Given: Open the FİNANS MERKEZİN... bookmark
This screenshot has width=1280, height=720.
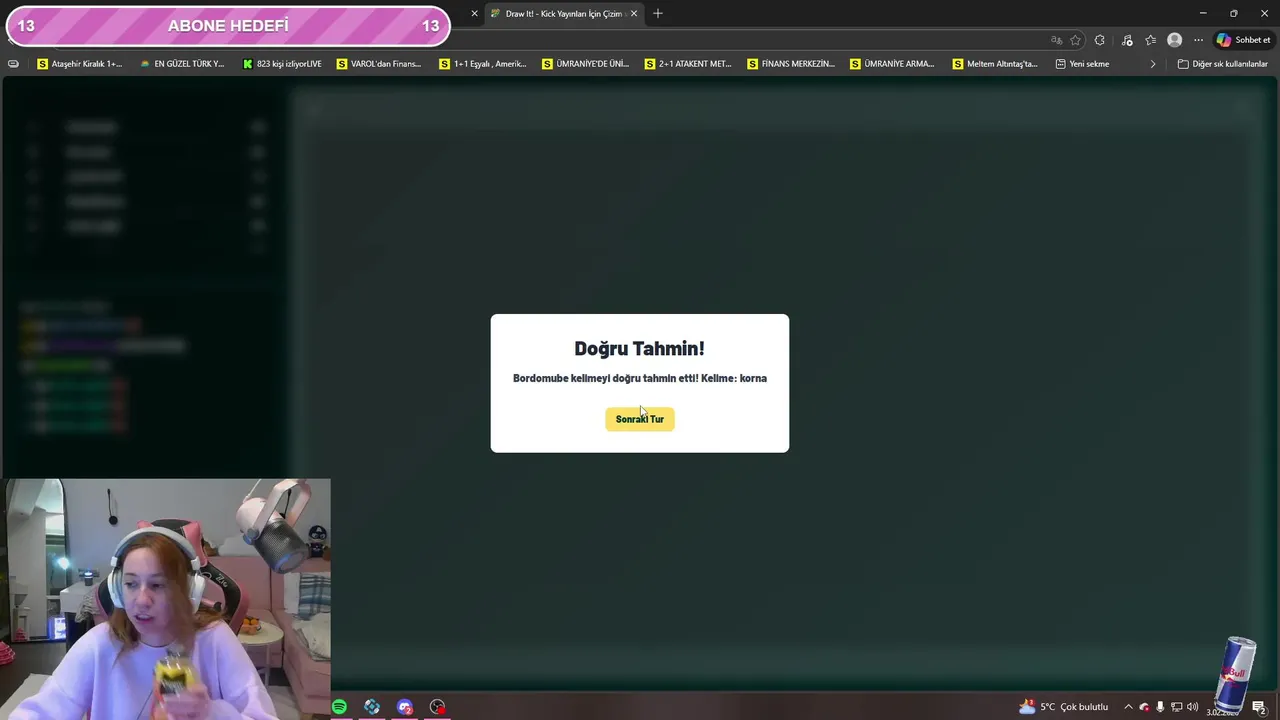Looking at the screenshot, I should coord(791,64).
